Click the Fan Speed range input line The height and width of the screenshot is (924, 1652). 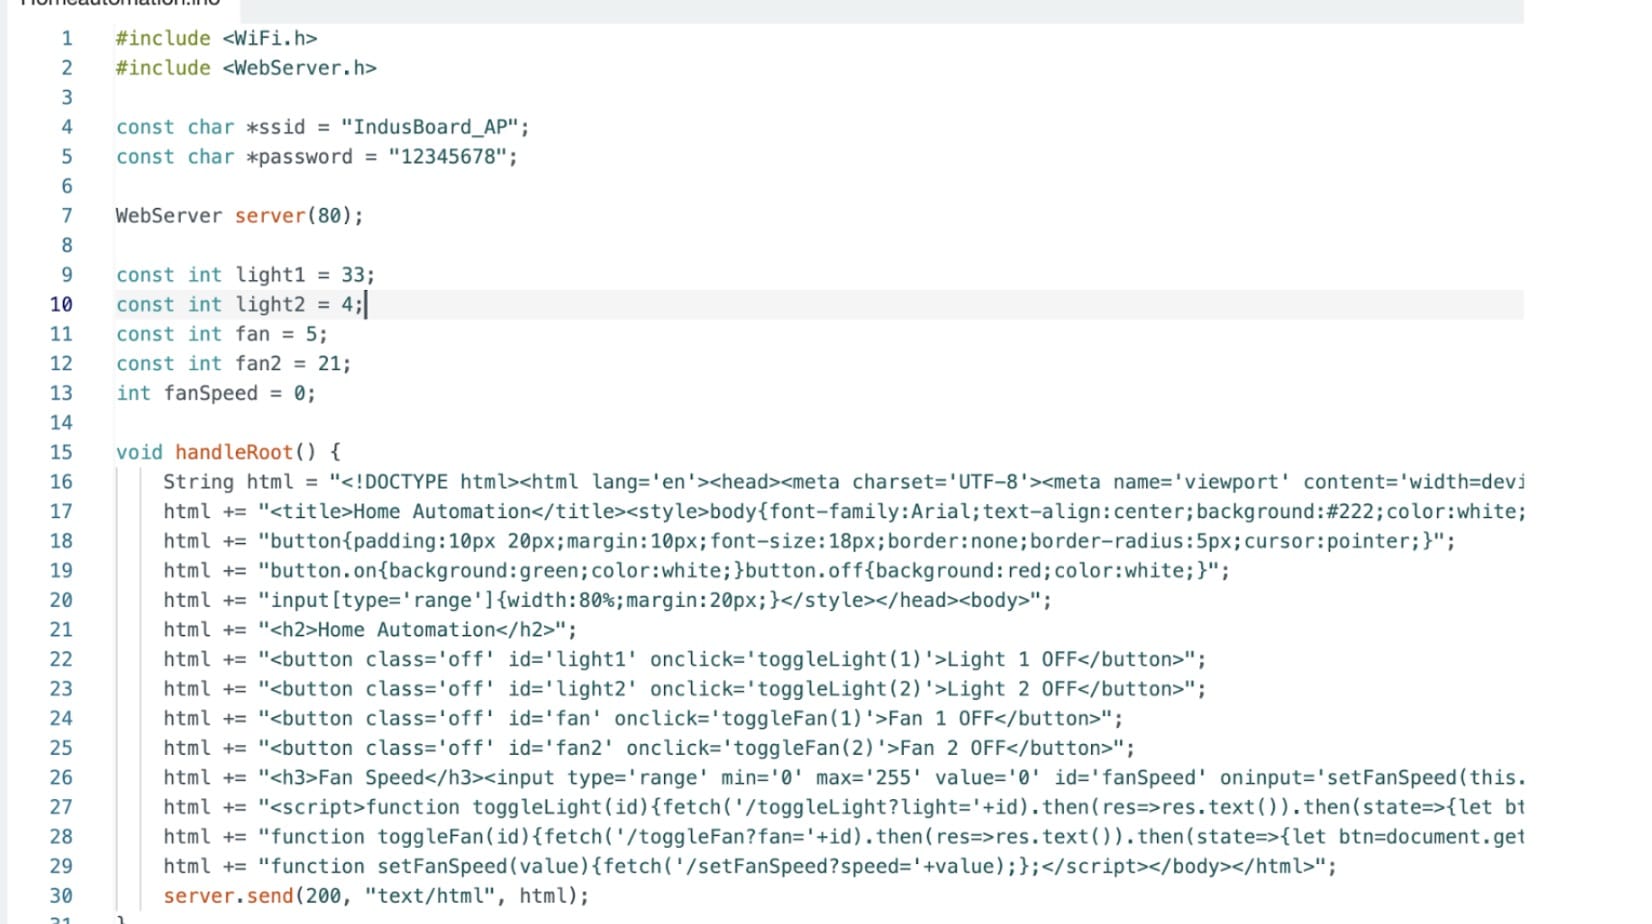[x=844, y=777]
